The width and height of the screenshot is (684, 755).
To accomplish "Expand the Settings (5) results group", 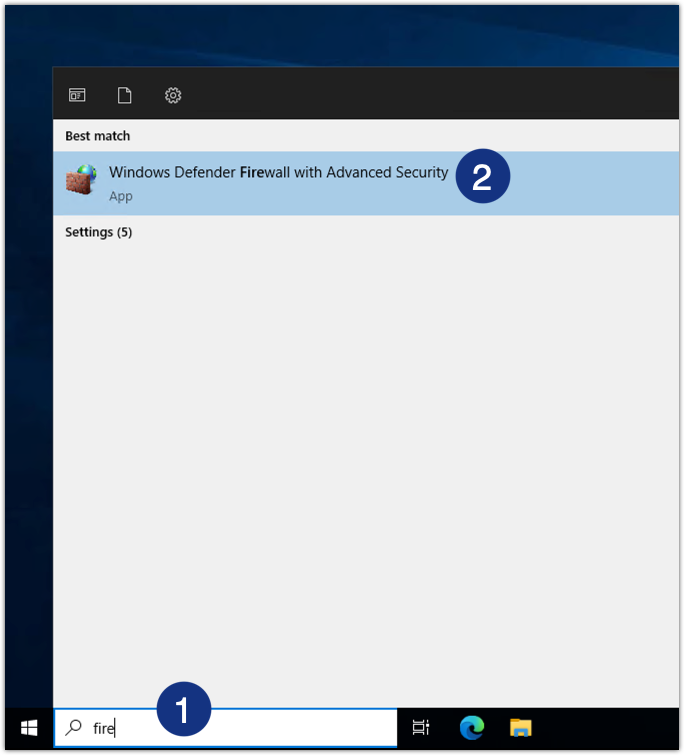I will [x=98, y=232].
